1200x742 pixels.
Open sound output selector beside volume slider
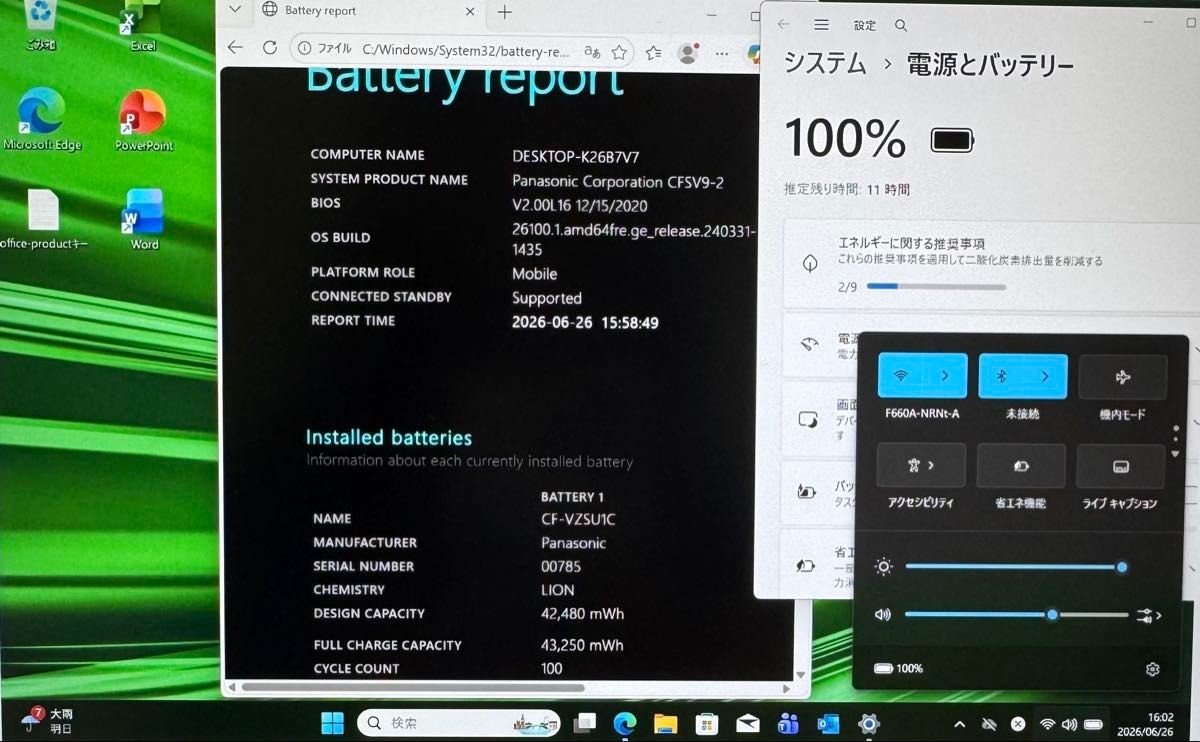point(1149,616)
